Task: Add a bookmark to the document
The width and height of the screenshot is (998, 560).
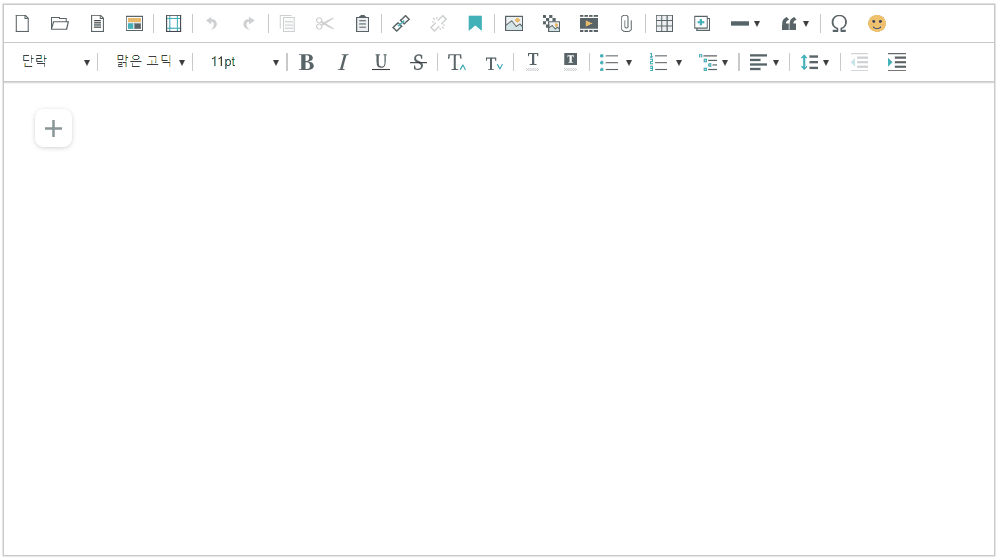Action: click(475, 23)
